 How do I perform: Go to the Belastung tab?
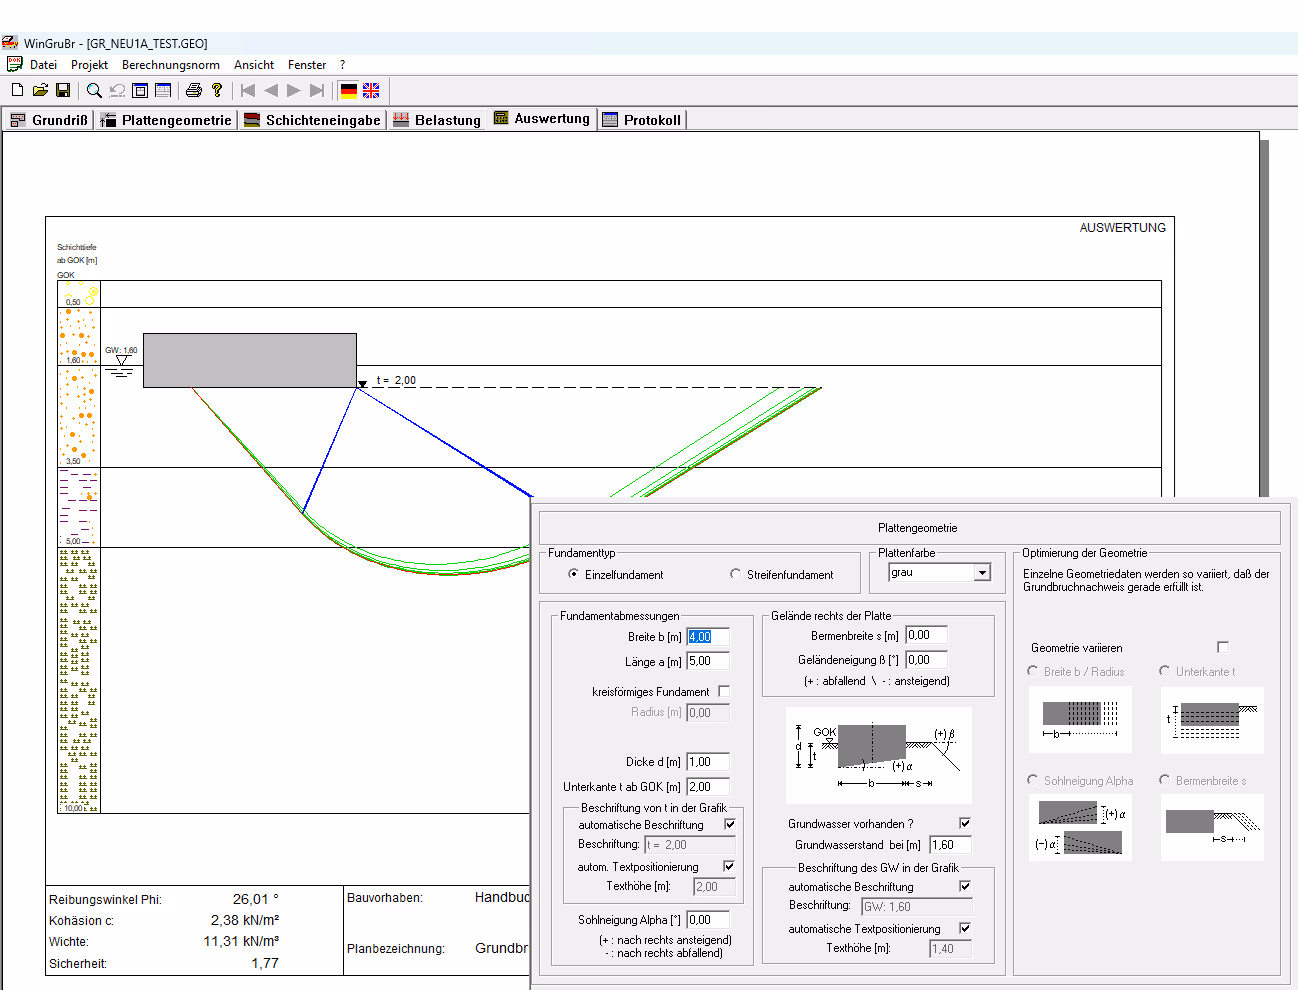coord(437,120)
